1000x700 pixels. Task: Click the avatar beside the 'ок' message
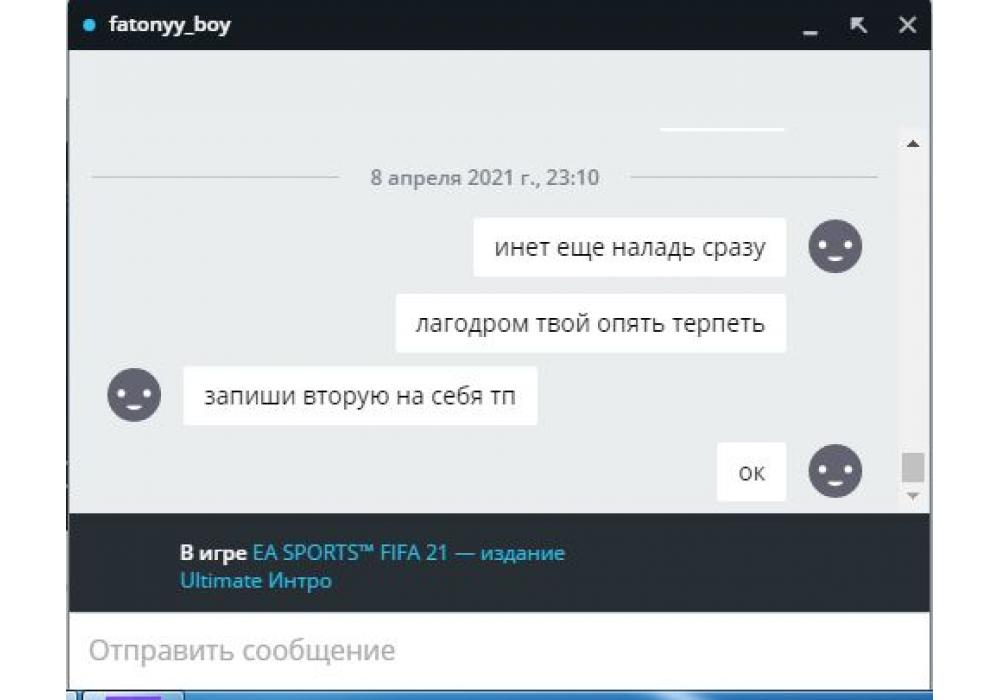click(835, 470)
